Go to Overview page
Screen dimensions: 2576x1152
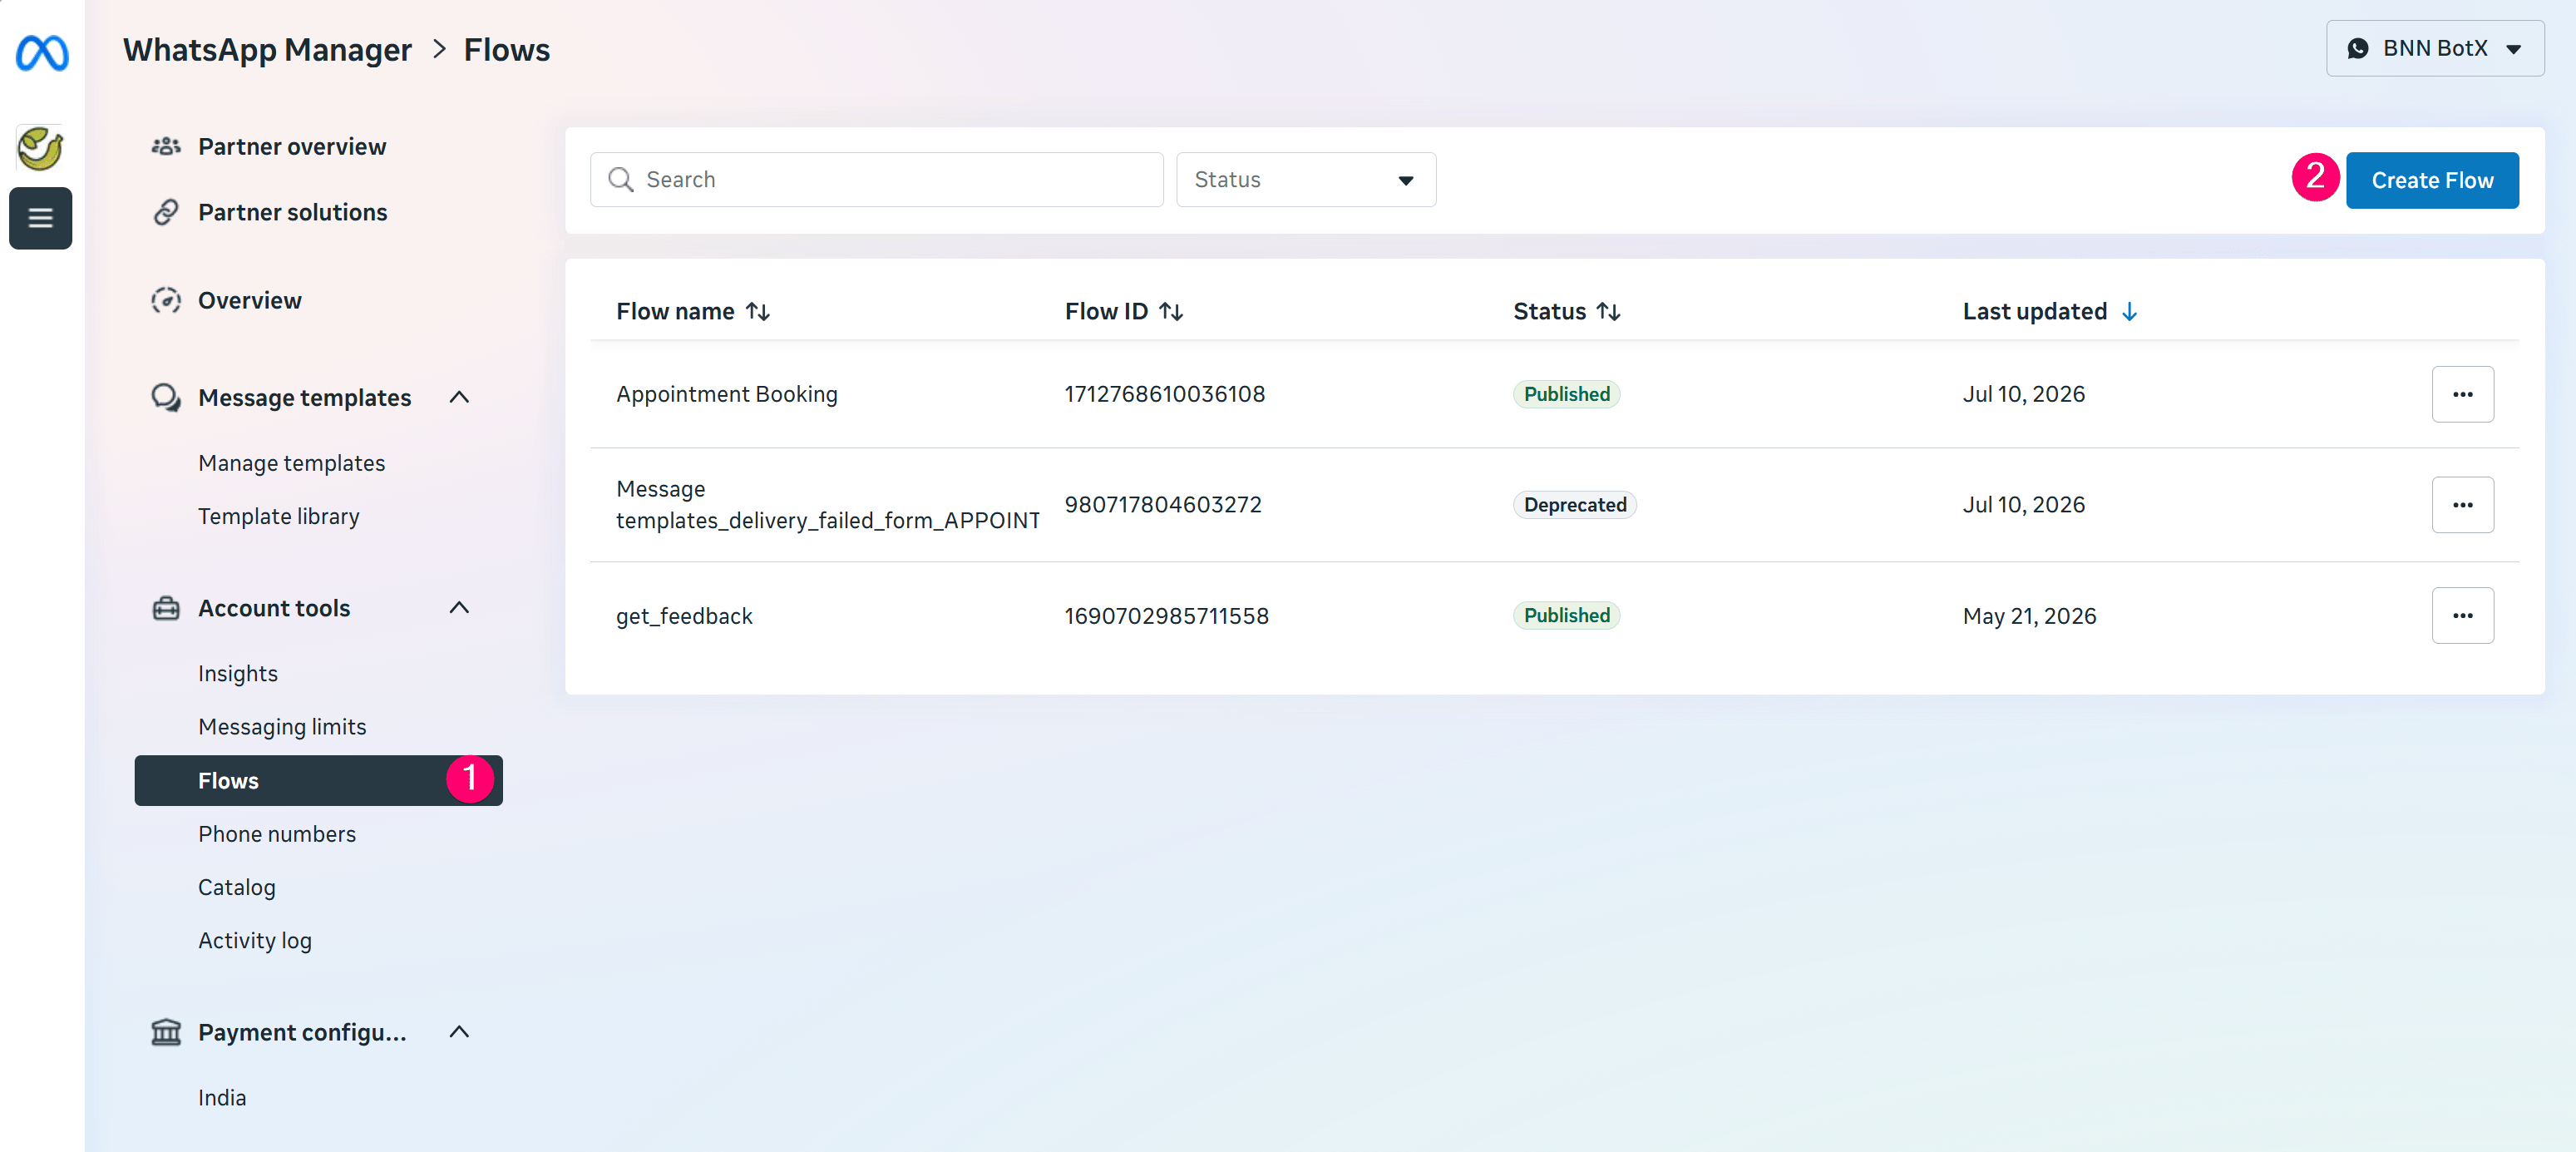tap(249, 300)
